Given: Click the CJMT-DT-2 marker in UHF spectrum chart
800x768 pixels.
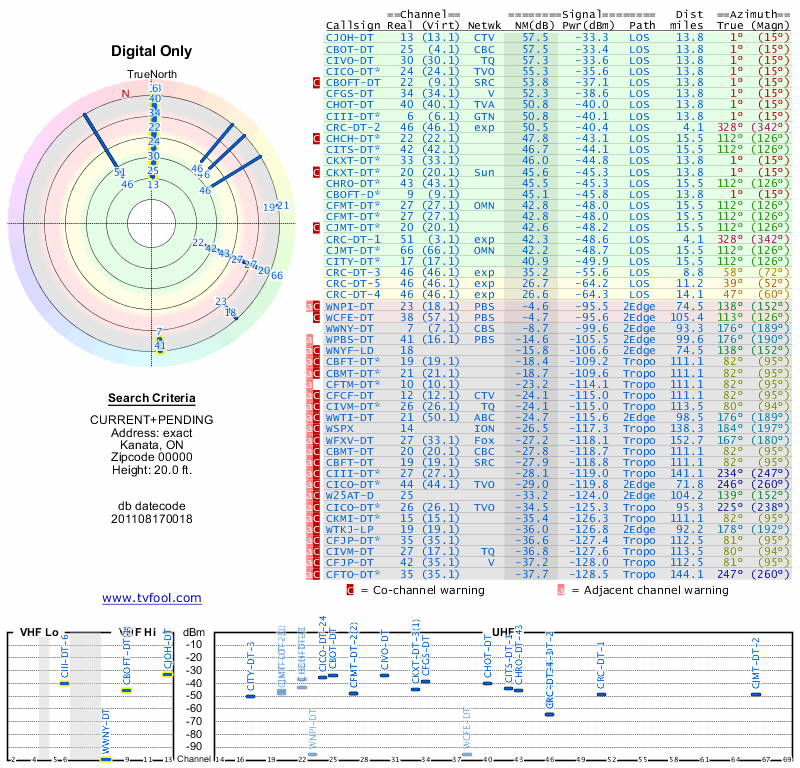Looking at the screenshot, I should (x=756, y=693).
